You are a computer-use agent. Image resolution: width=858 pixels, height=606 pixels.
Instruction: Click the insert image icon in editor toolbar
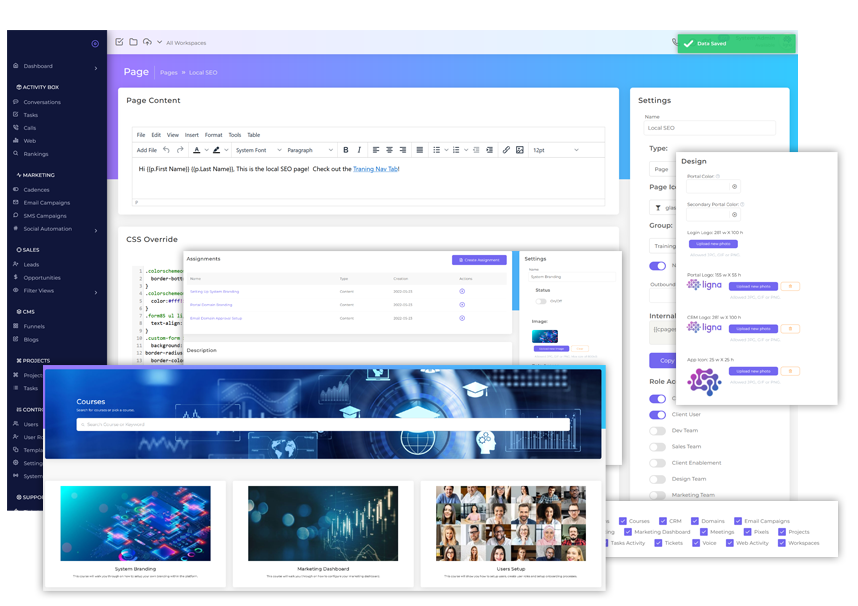[520, 150]
